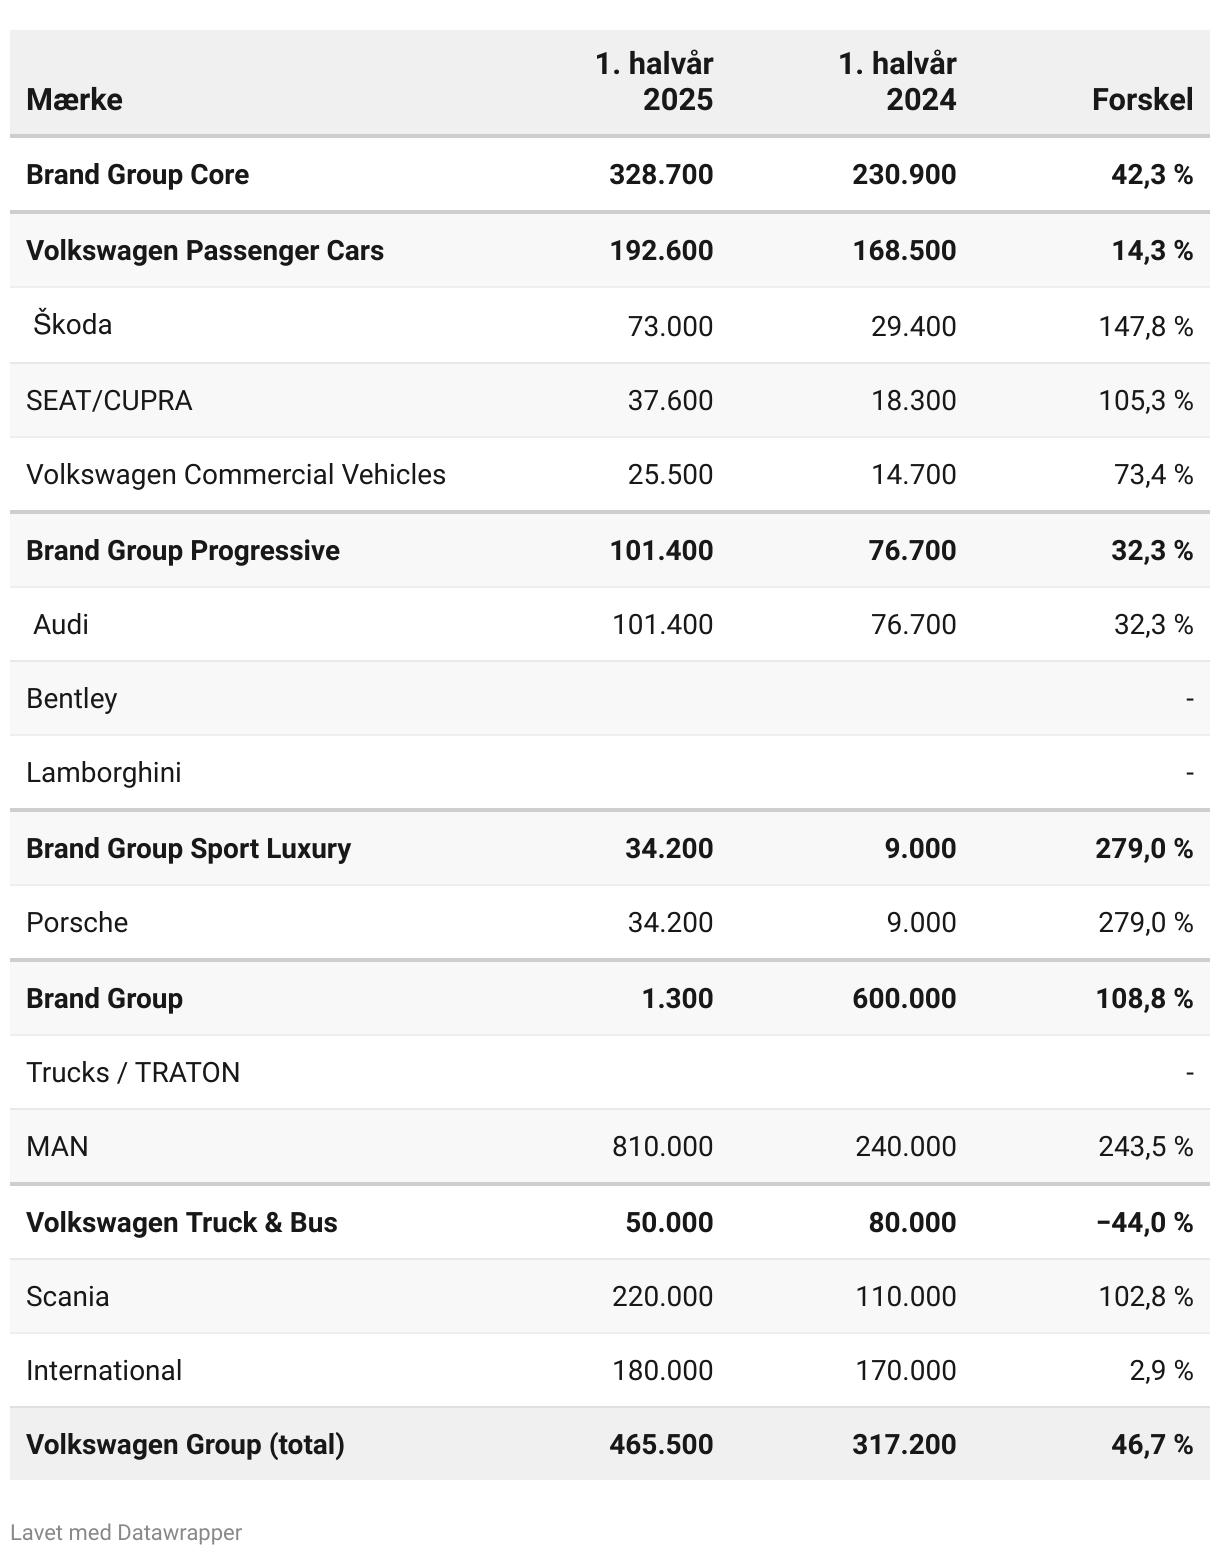Select the Lamborghini row label

point(104,772)
